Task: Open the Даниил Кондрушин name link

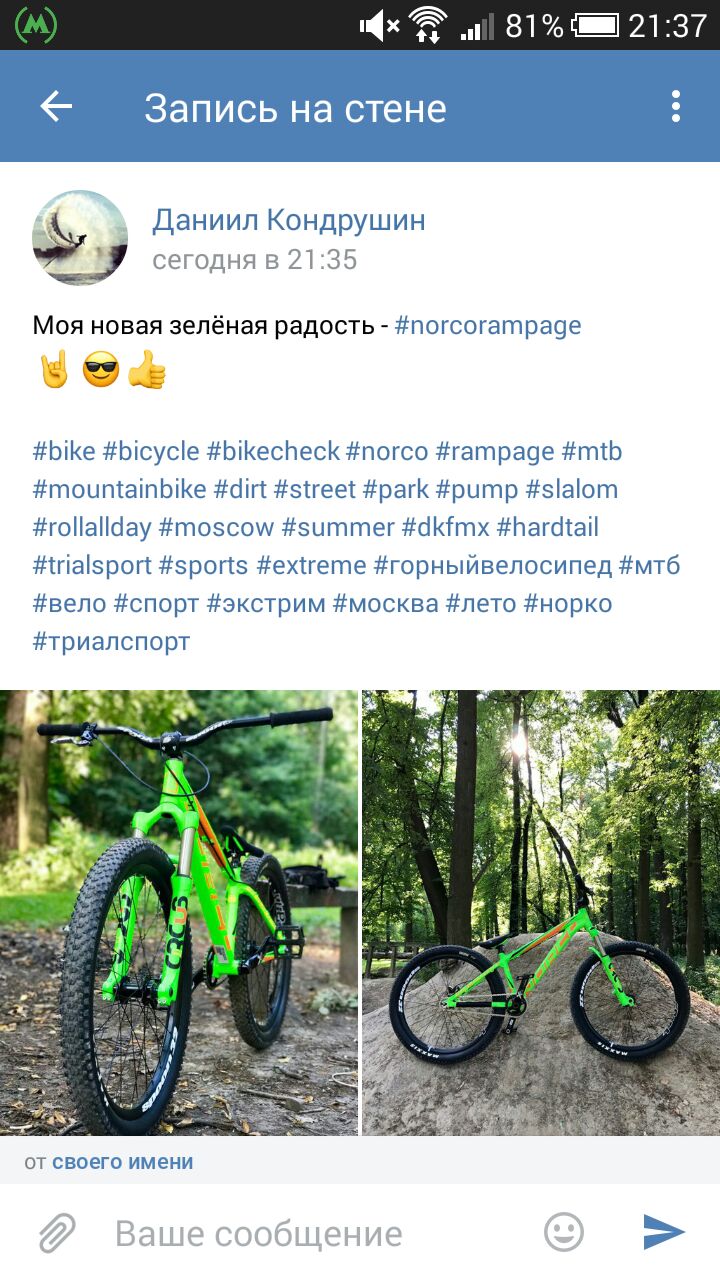Action: (x=289, y=220)
